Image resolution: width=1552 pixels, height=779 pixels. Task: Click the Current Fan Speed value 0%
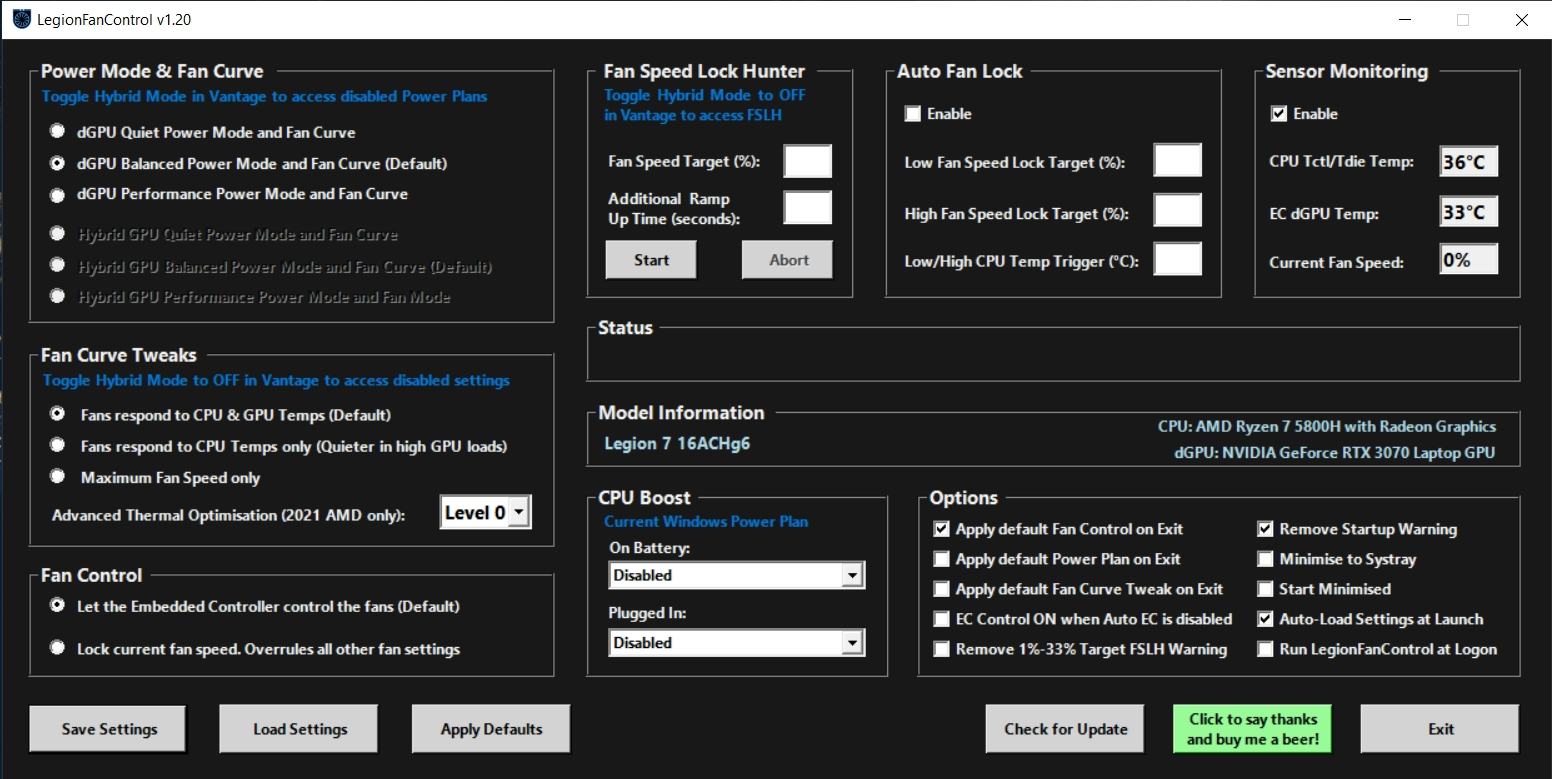click(x=1469, y=260)
